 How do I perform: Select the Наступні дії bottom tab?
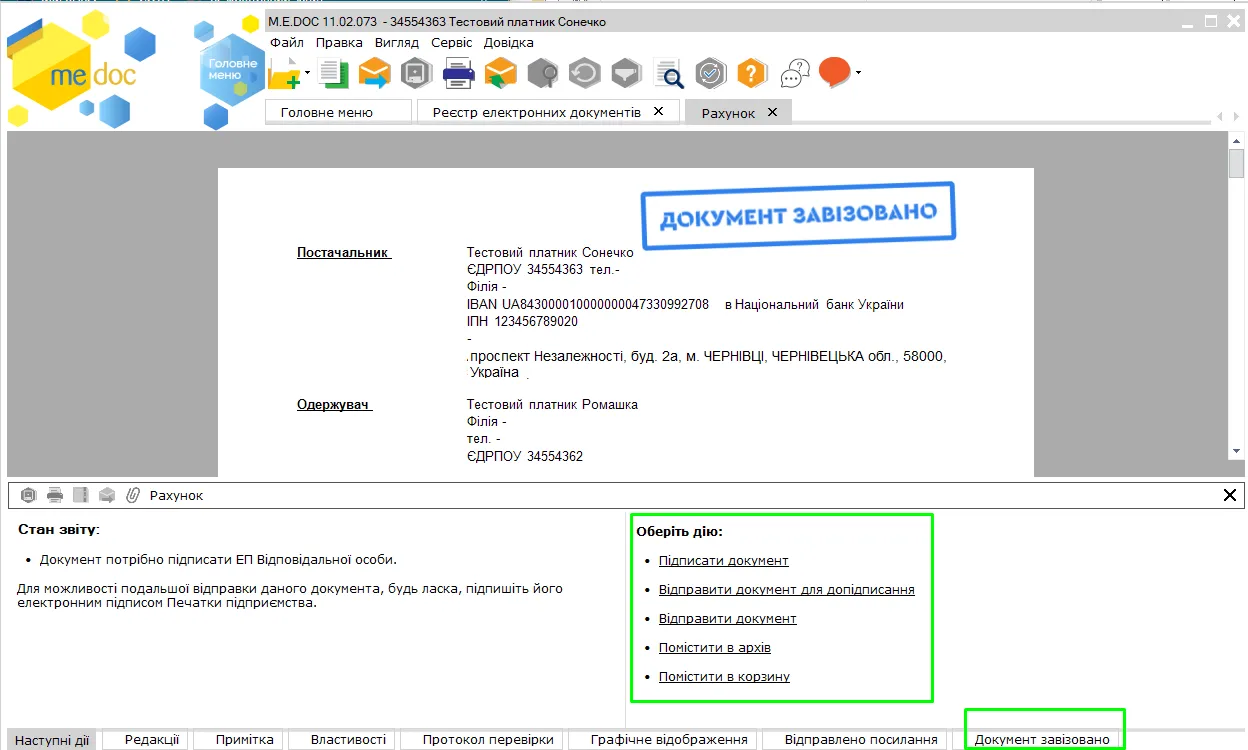click(x=52, y=740)
